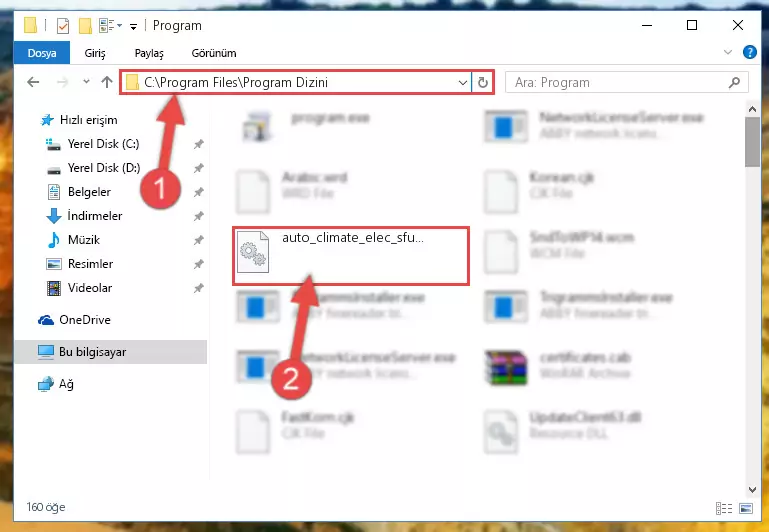The height and width of the screenshot is (532, 769).
Task: Open Müzik folder in sidebar
Action: [x=83, y=240]
